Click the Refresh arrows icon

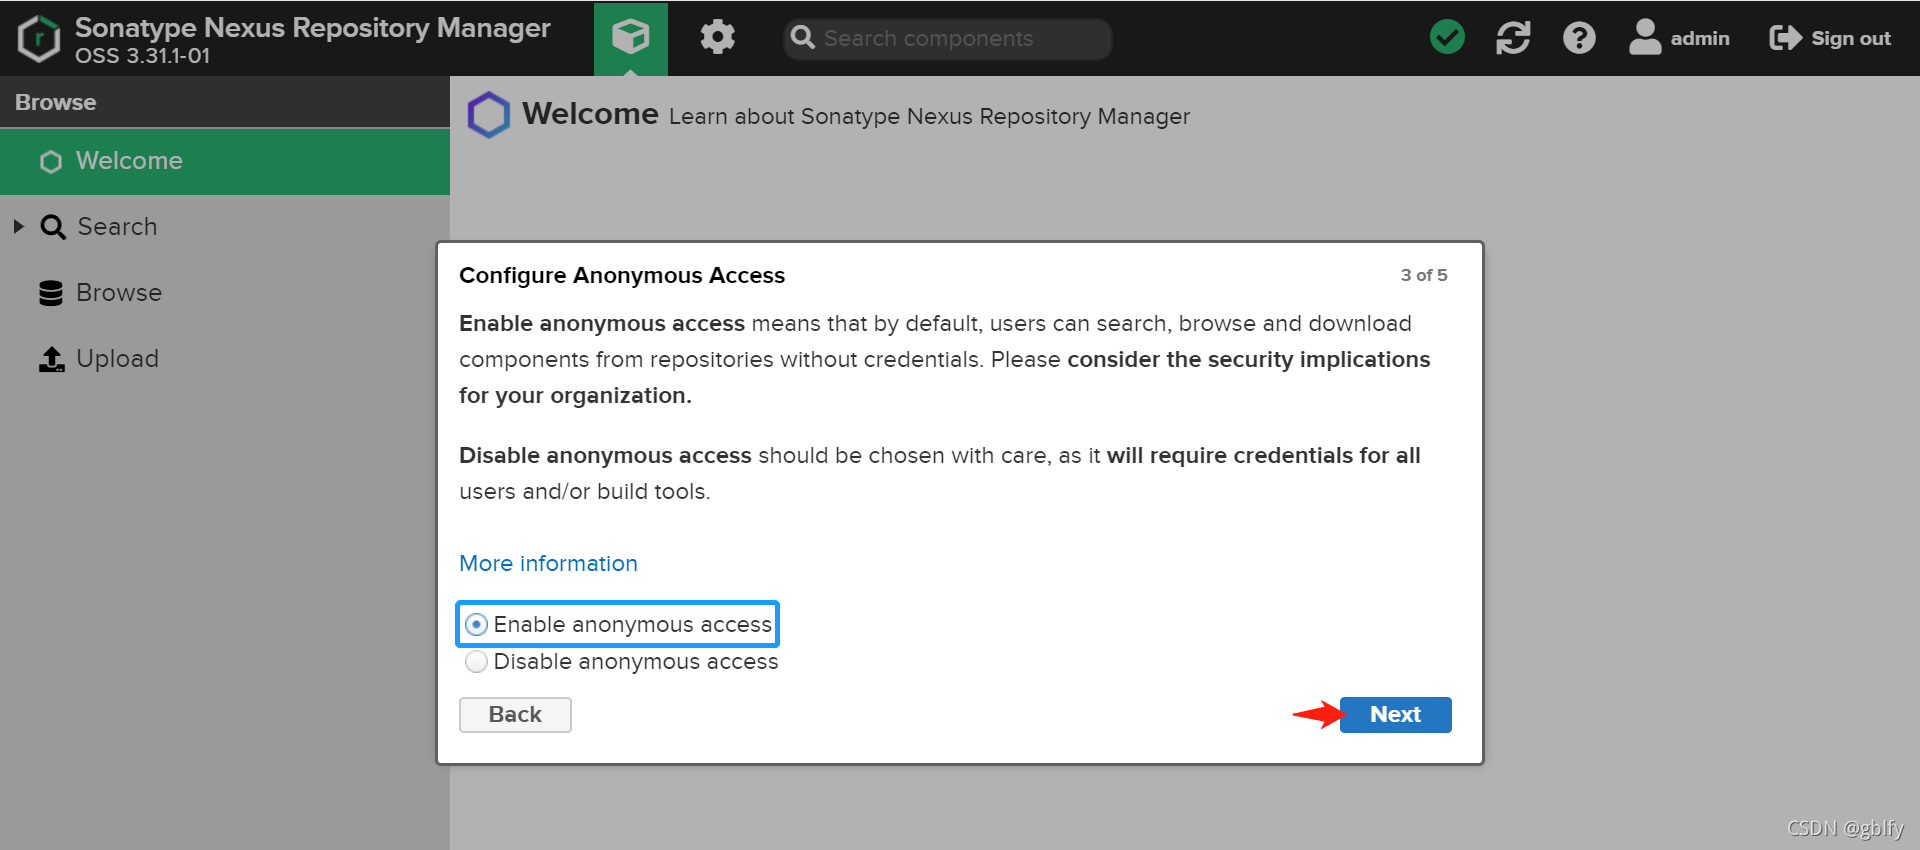tap(1513, 38)
